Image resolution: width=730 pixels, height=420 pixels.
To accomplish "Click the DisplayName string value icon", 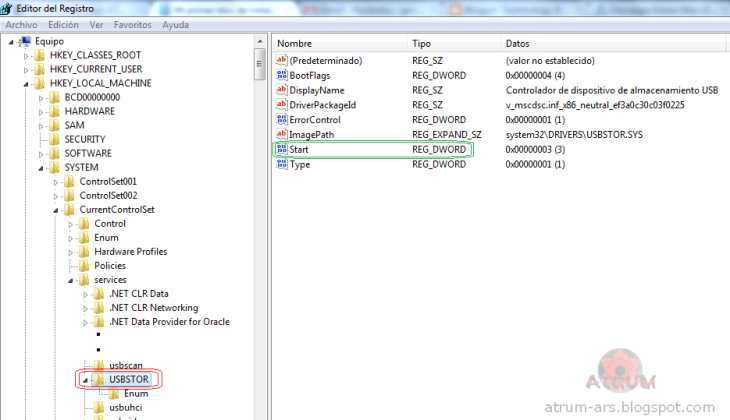I will [282, 90].
